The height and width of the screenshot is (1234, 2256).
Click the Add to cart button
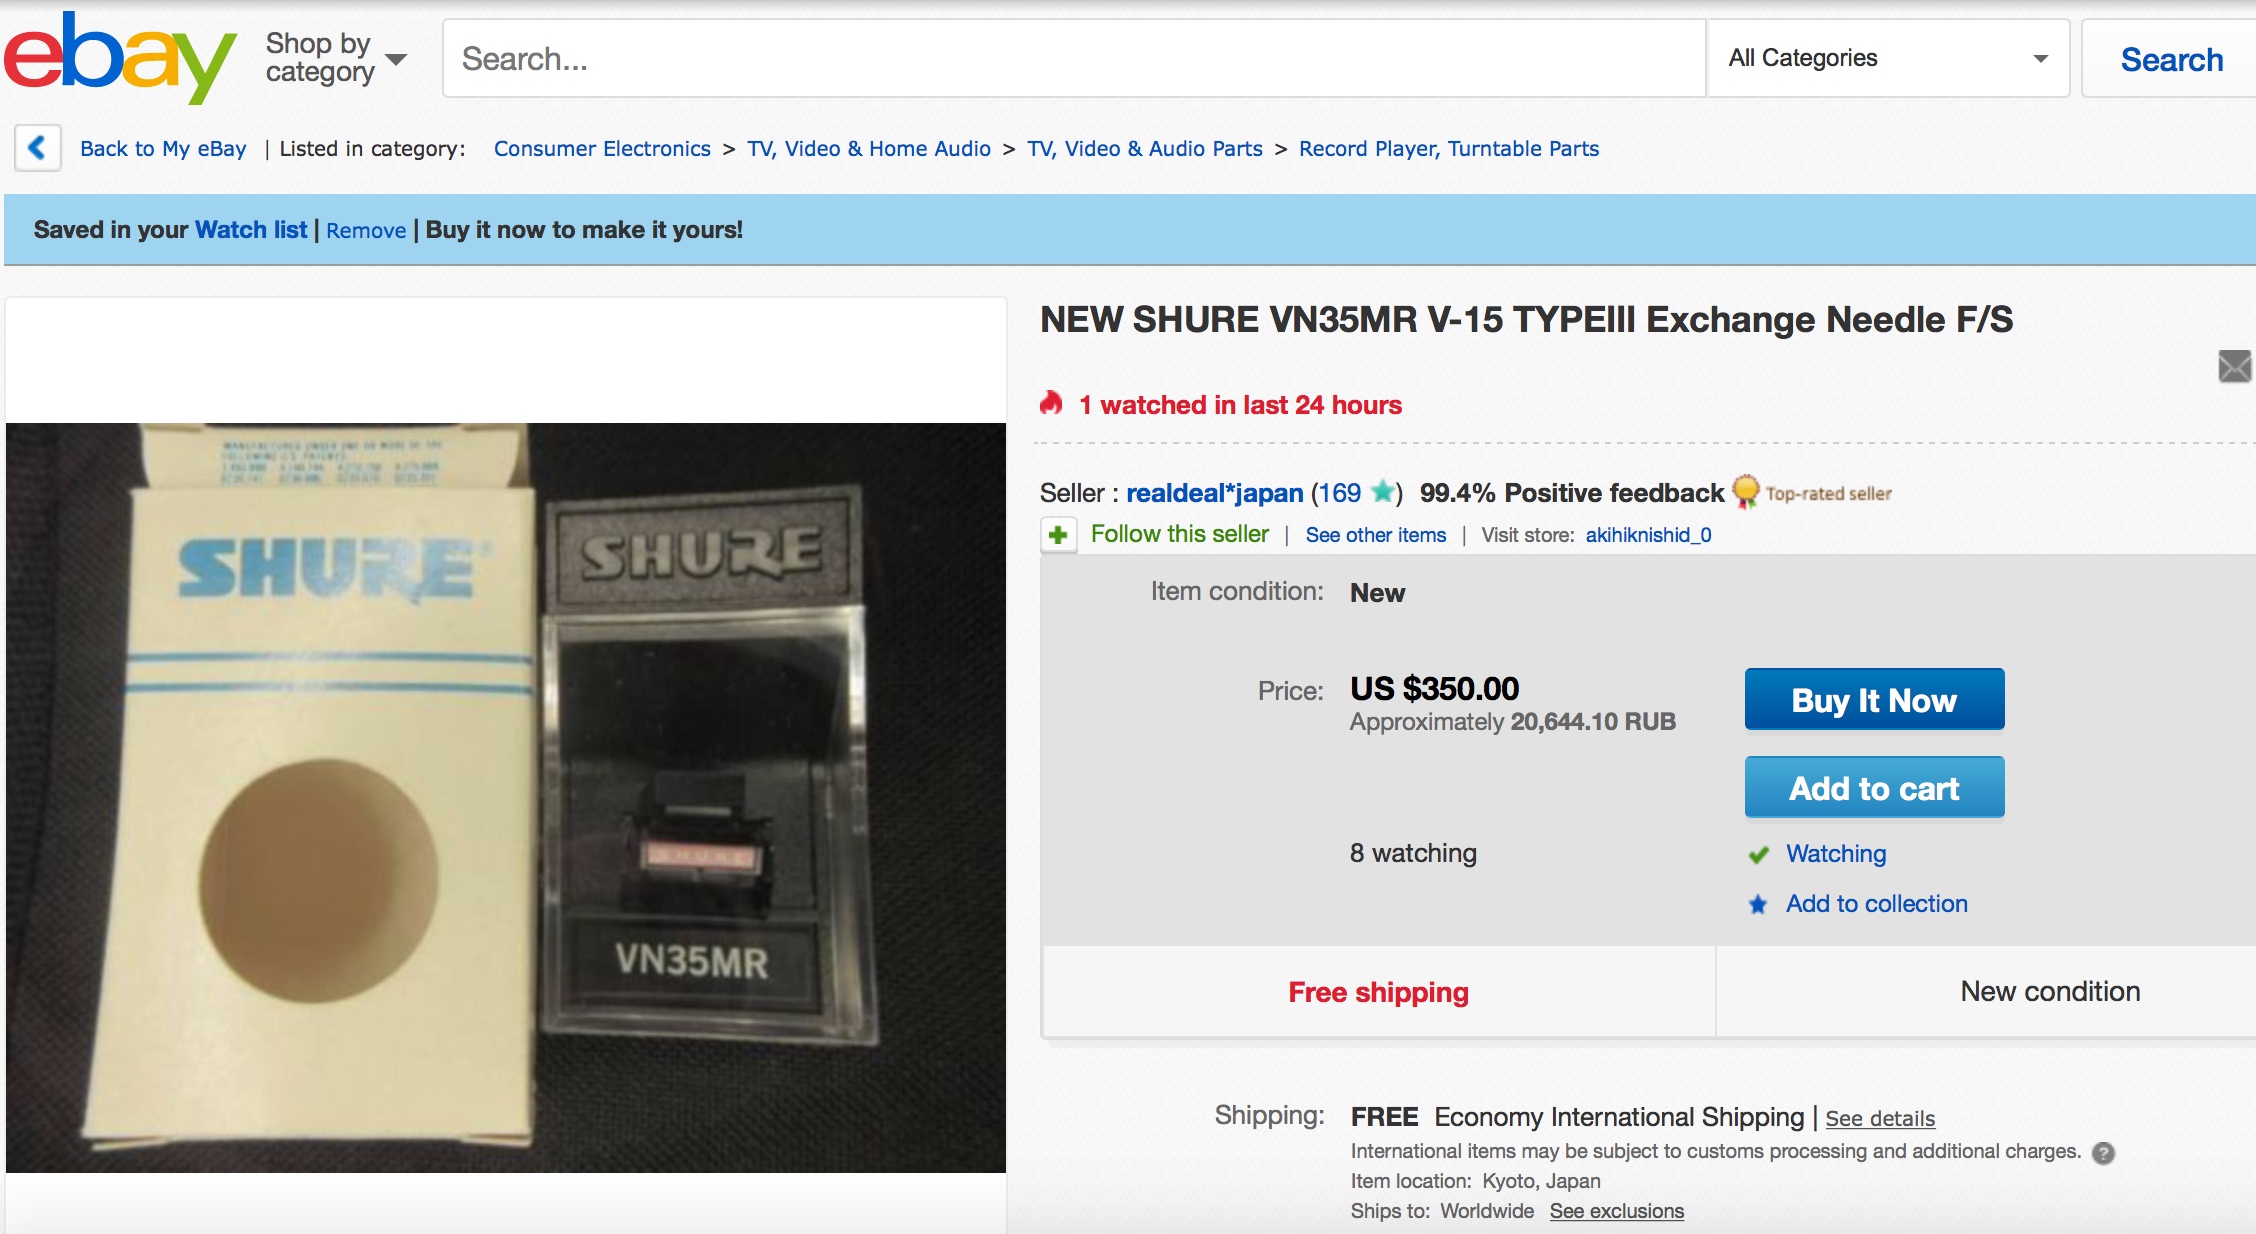coord(1874,788)
